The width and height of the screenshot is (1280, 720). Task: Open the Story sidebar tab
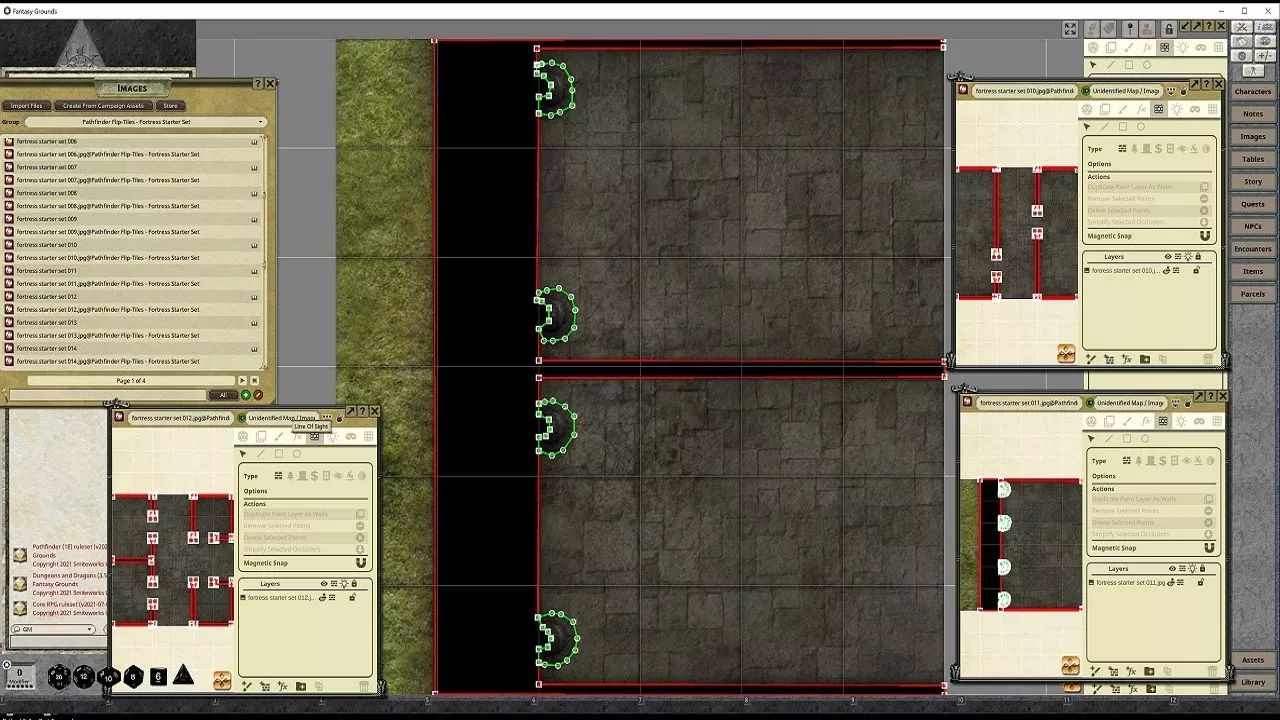pyautogui.click(x=1252, y=182)
